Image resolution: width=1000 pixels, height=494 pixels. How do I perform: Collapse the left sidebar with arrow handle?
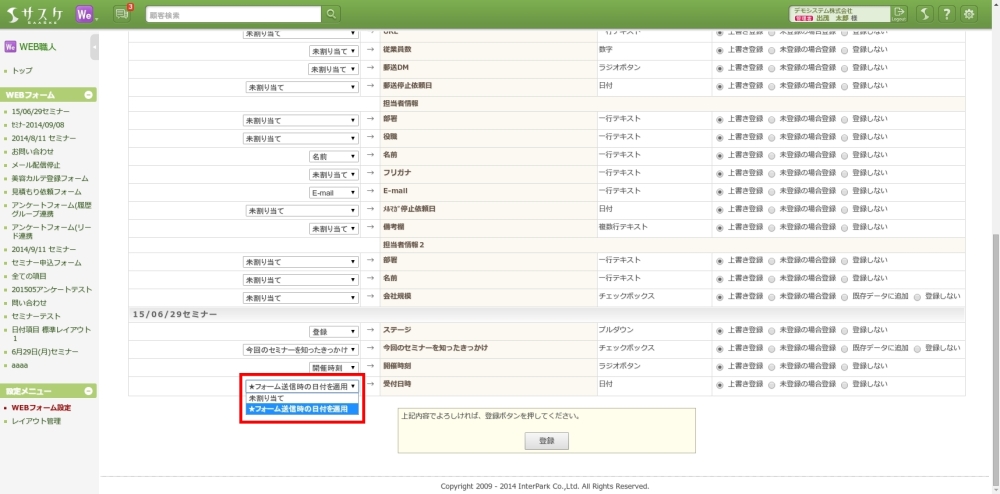click(95, 46)
